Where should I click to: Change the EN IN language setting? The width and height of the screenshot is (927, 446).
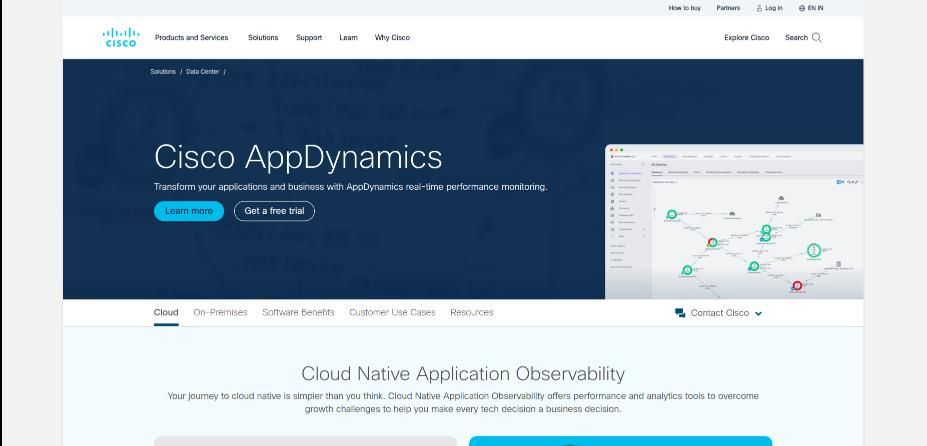click(815, 8)
